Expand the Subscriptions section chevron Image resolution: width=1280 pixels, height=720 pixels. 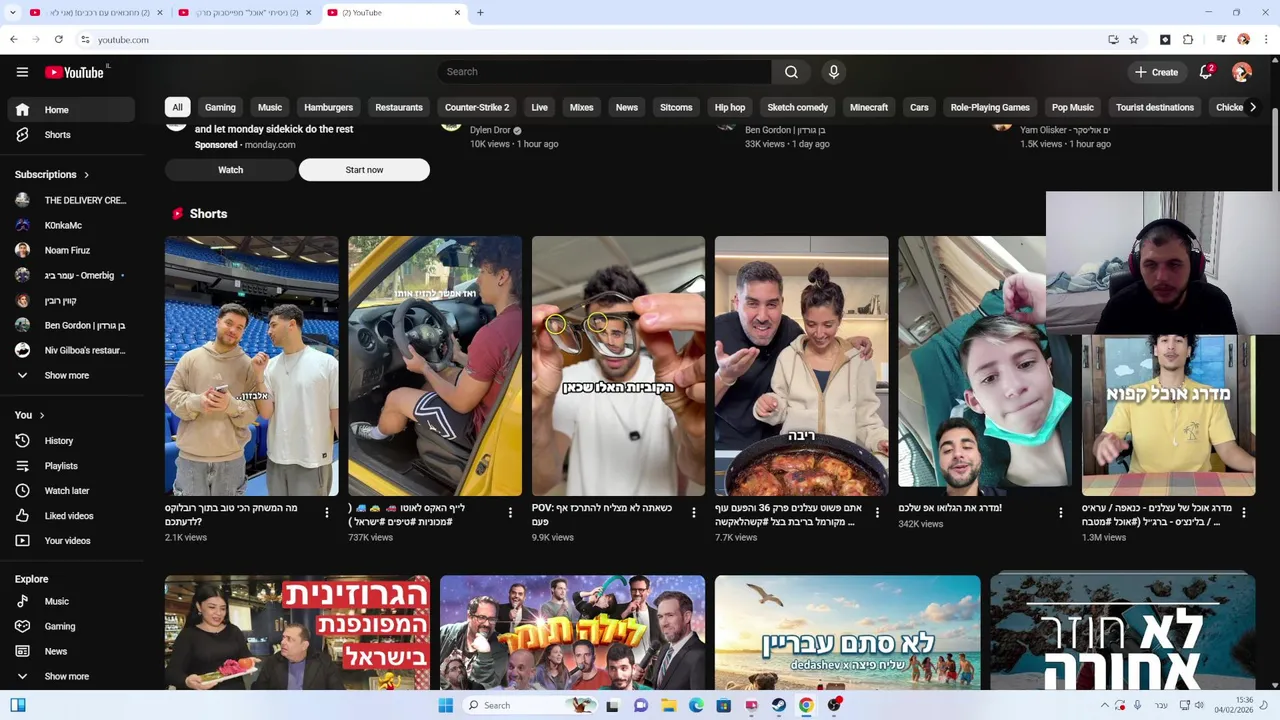click(x=86, y=175)
